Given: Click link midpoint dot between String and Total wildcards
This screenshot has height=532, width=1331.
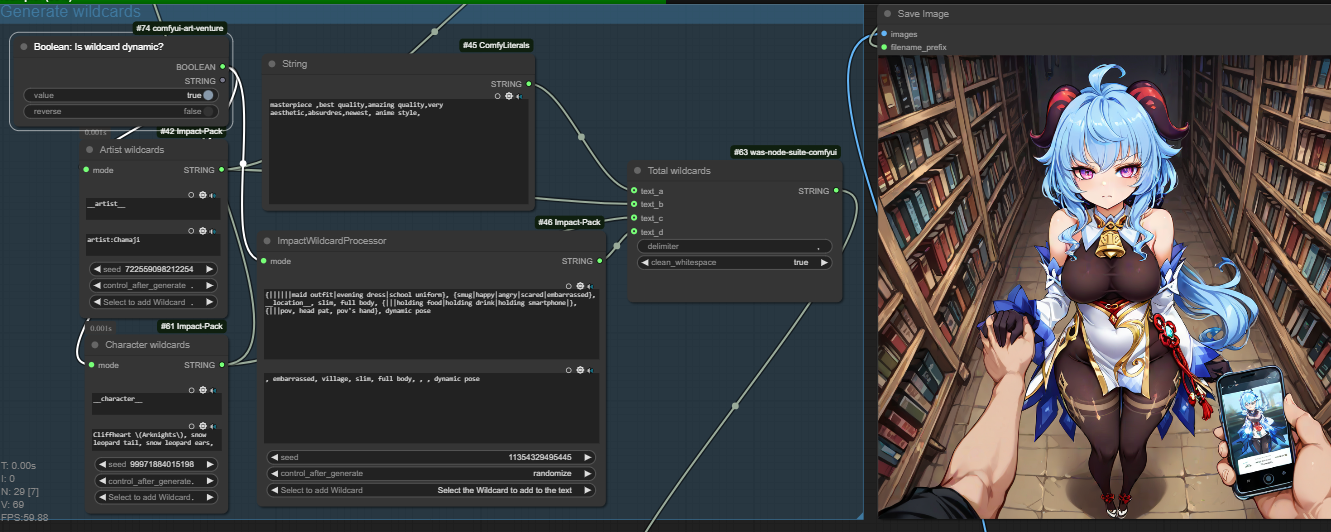Looking at the screenshot, I should coord(581,136).
